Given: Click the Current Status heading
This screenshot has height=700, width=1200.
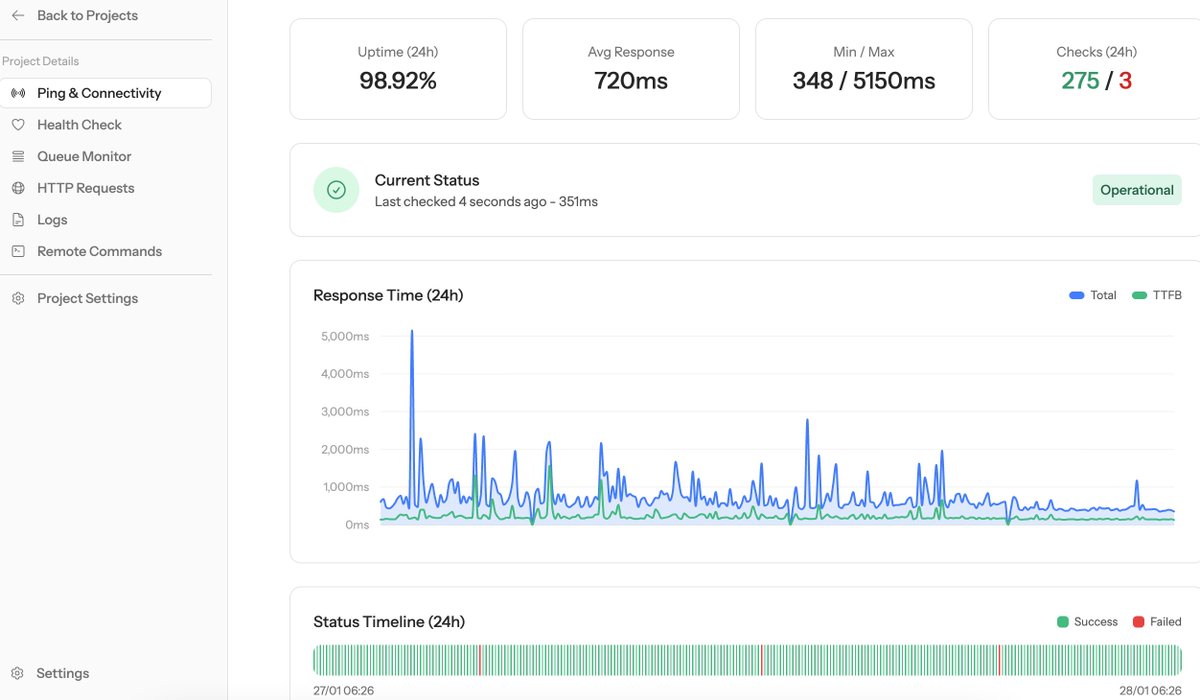Looking at the screenshot, I should click(427, 180).
